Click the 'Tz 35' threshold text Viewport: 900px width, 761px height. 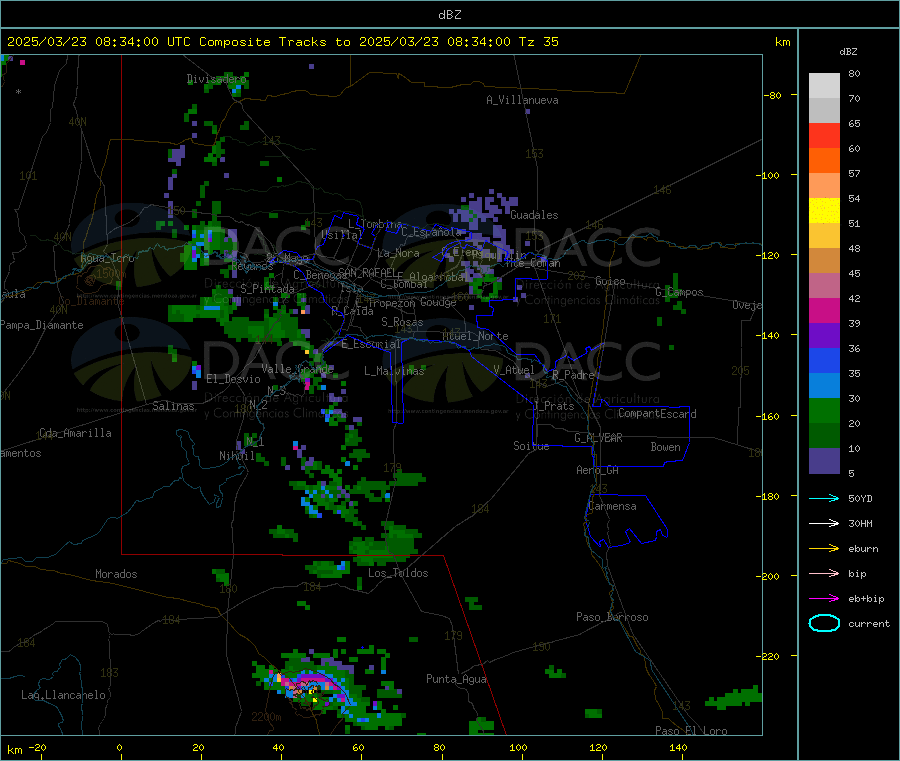point(539,42)
